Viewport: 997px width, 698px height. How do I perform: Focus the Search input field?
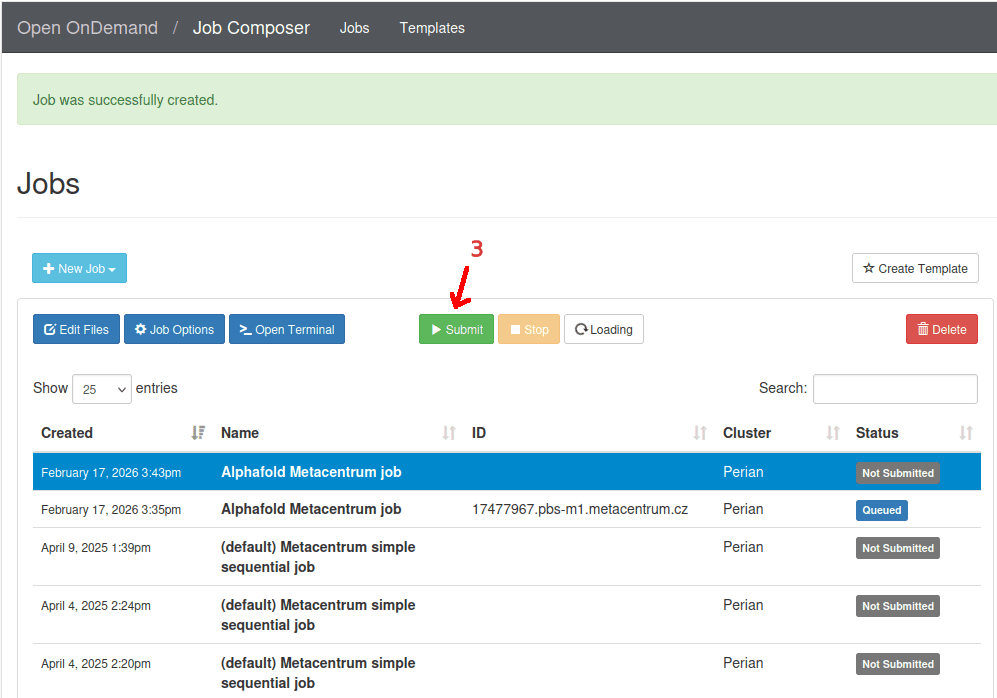[x=895, y=389]
